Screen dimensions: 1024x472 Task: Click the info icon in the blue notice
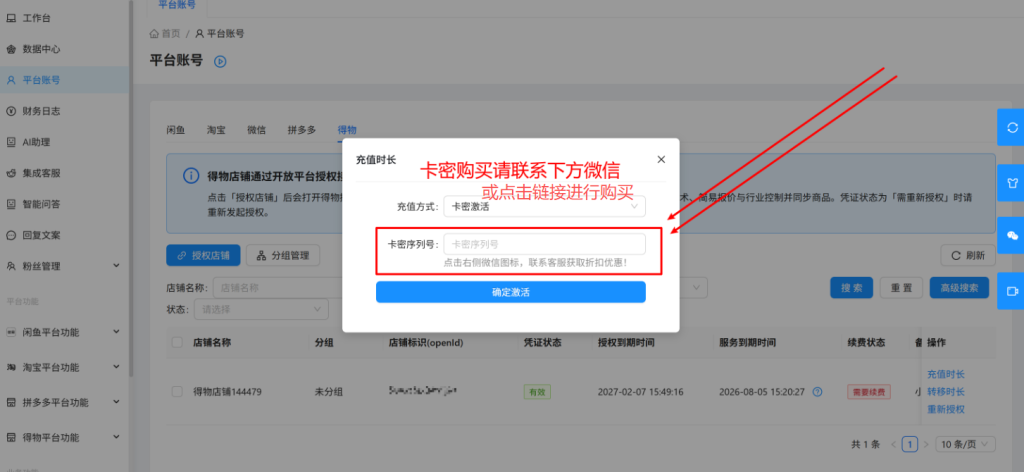tap(190, 176)
